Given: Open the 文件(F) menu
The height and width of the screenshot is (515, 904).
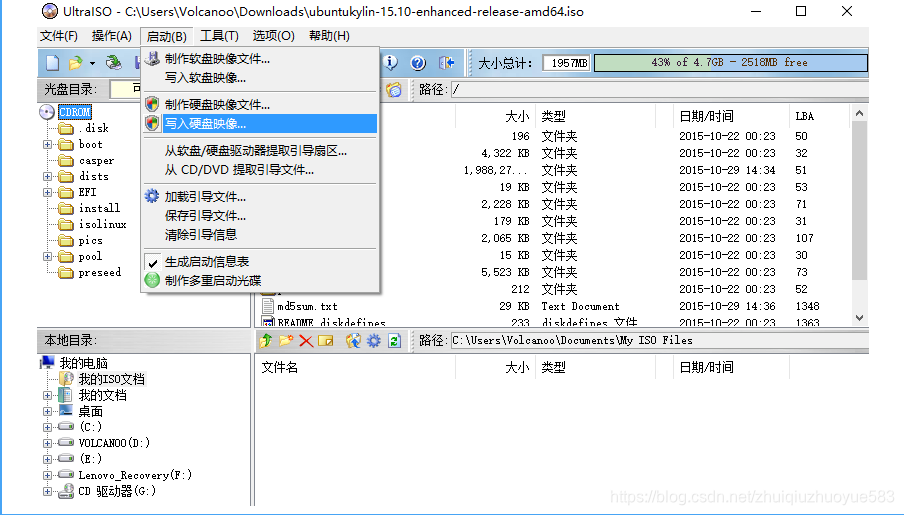Looking at the screenshot, I should tap(58, 36).
